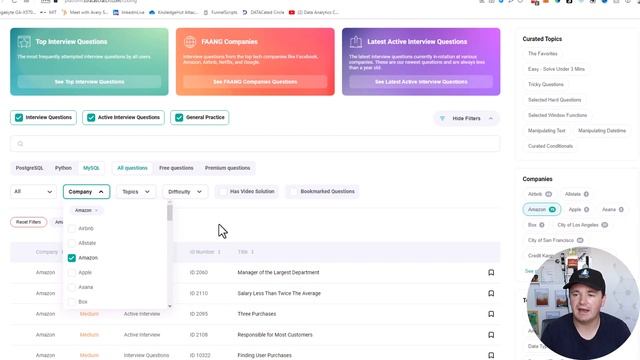Select Airbnb chip in Companies sidebar
Viewport: 640px width, 360px height.
540,194
